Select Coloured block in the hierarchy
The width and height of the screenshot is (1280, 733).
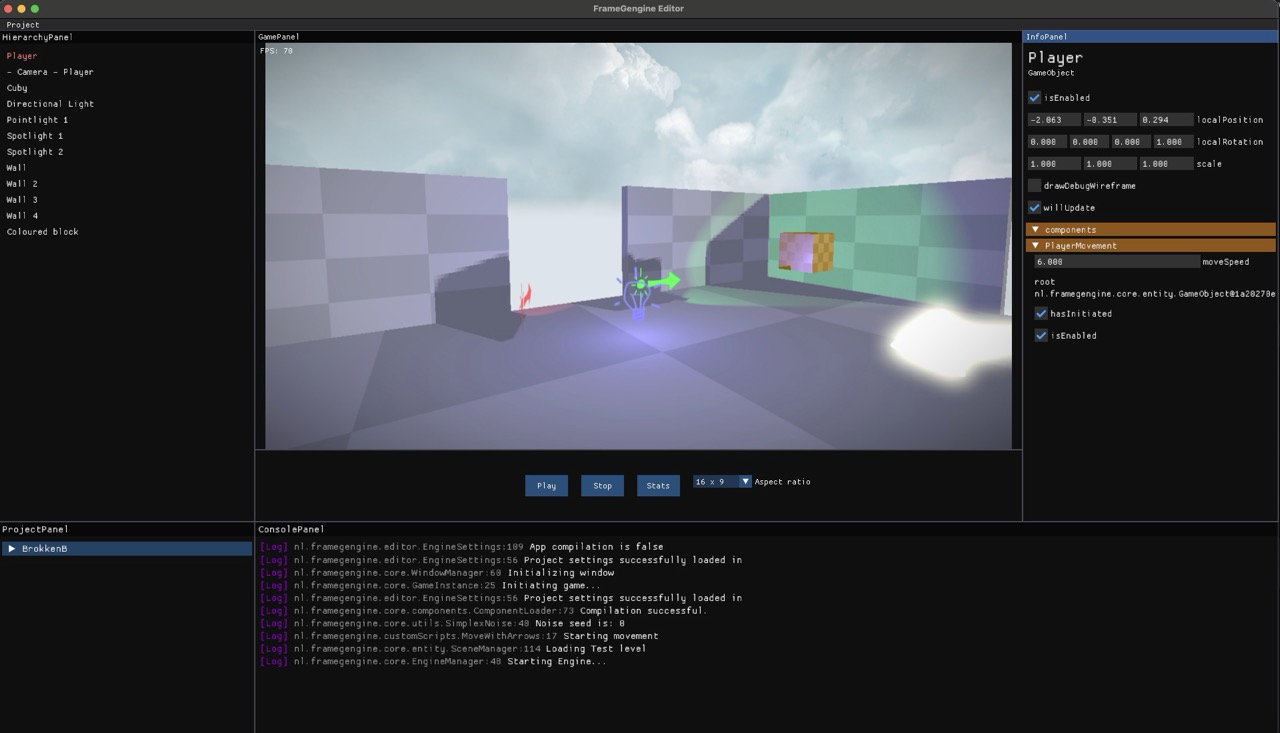(42, 232)
